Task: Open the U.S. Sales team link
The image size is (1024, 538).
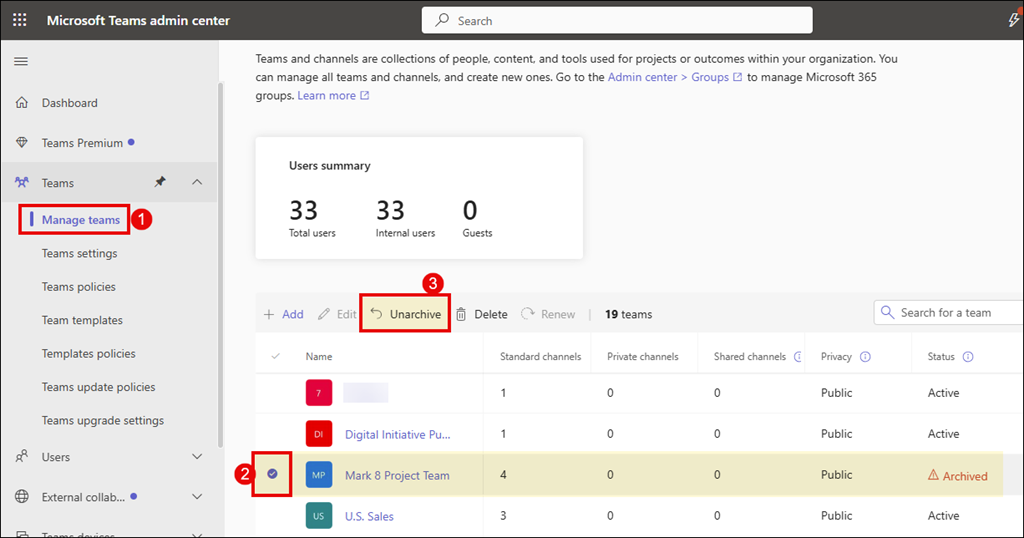Action: pyautogui.click(x=369, y=516)
